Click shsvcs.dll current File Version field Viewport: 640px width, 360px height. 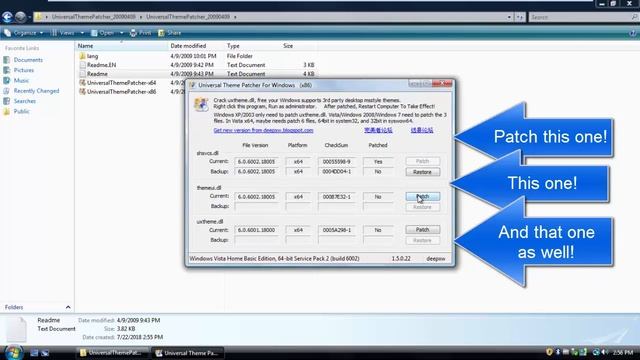point(256,162)
